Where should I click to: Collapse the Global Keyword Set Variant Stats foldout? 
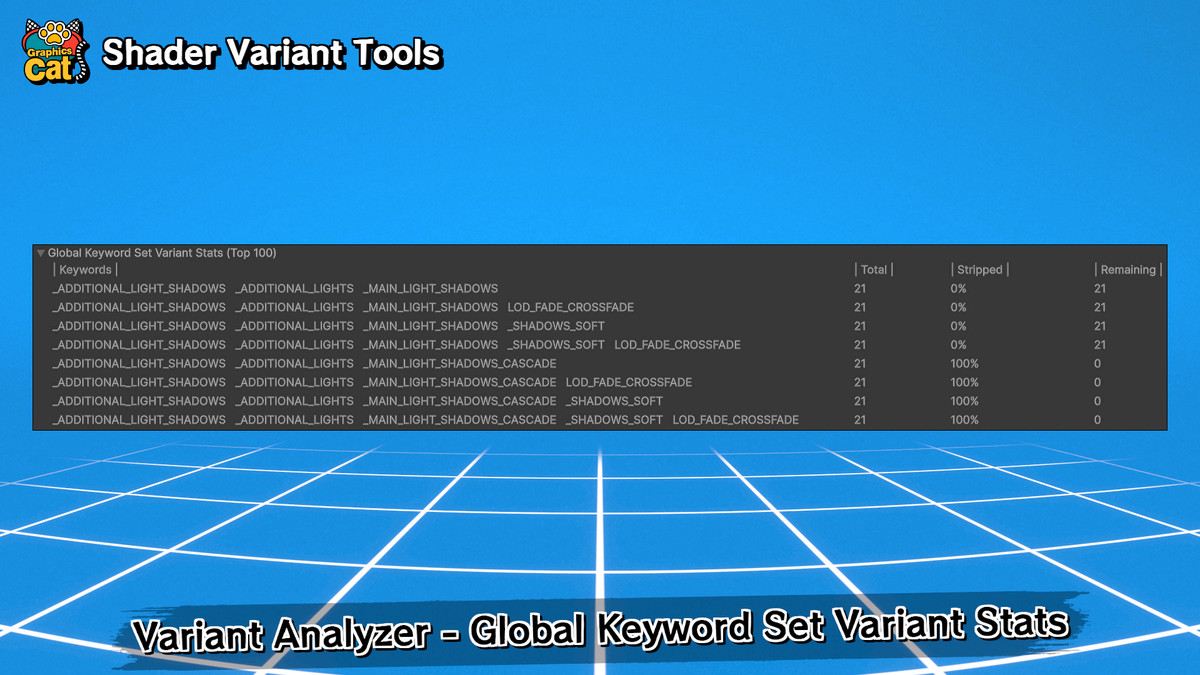[x=40, y=253]
